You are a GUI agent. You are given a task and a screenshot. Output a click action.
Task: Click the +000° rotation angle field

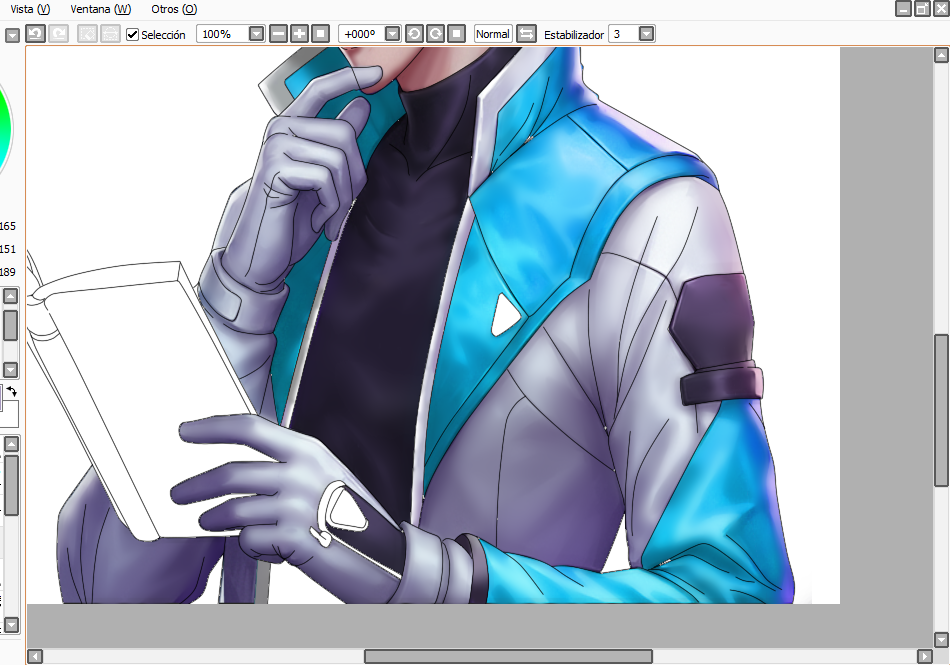pyautogui.click(x=362, y=34)
